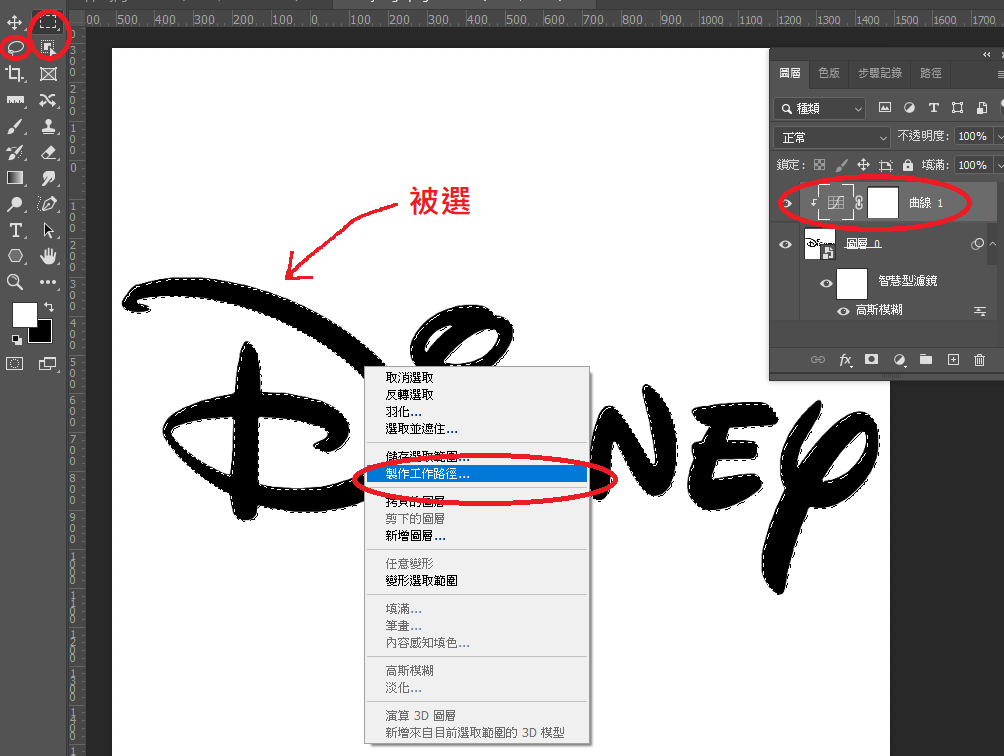
Task: Select the Clone Stamp tool
Action: coord(48,126)
